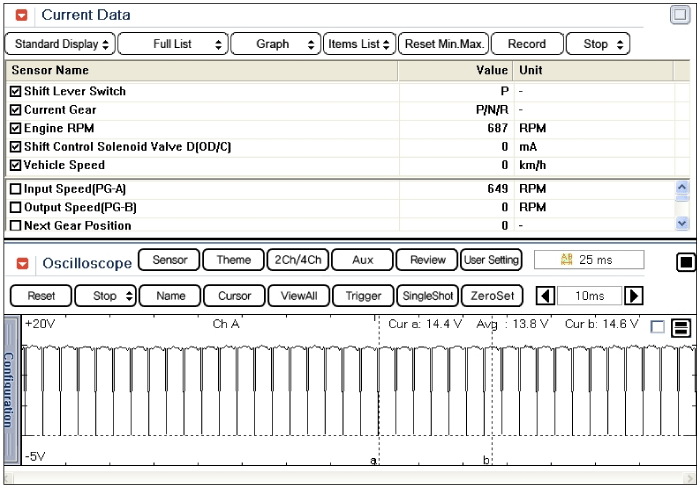The height and width of the screenshot is (487, 700).
Task: Click the list layout icon on scope graph
Action: point(681,327)
